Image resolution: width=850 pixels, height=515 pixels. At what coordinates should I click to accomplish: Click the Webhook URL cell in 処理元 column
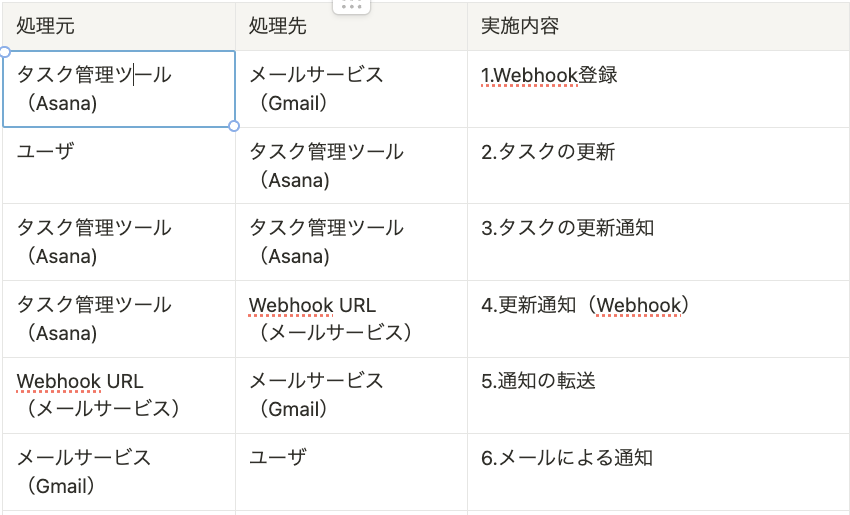coord(119,395)
